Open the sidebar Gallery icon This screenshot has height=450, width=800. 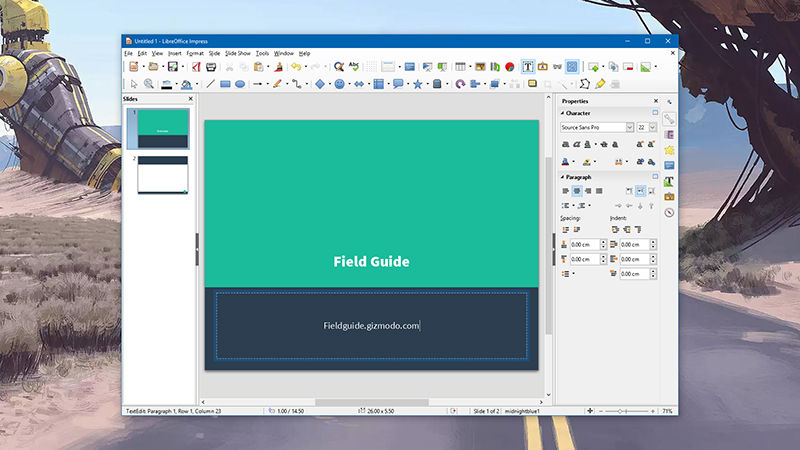(x=669, y=196)
